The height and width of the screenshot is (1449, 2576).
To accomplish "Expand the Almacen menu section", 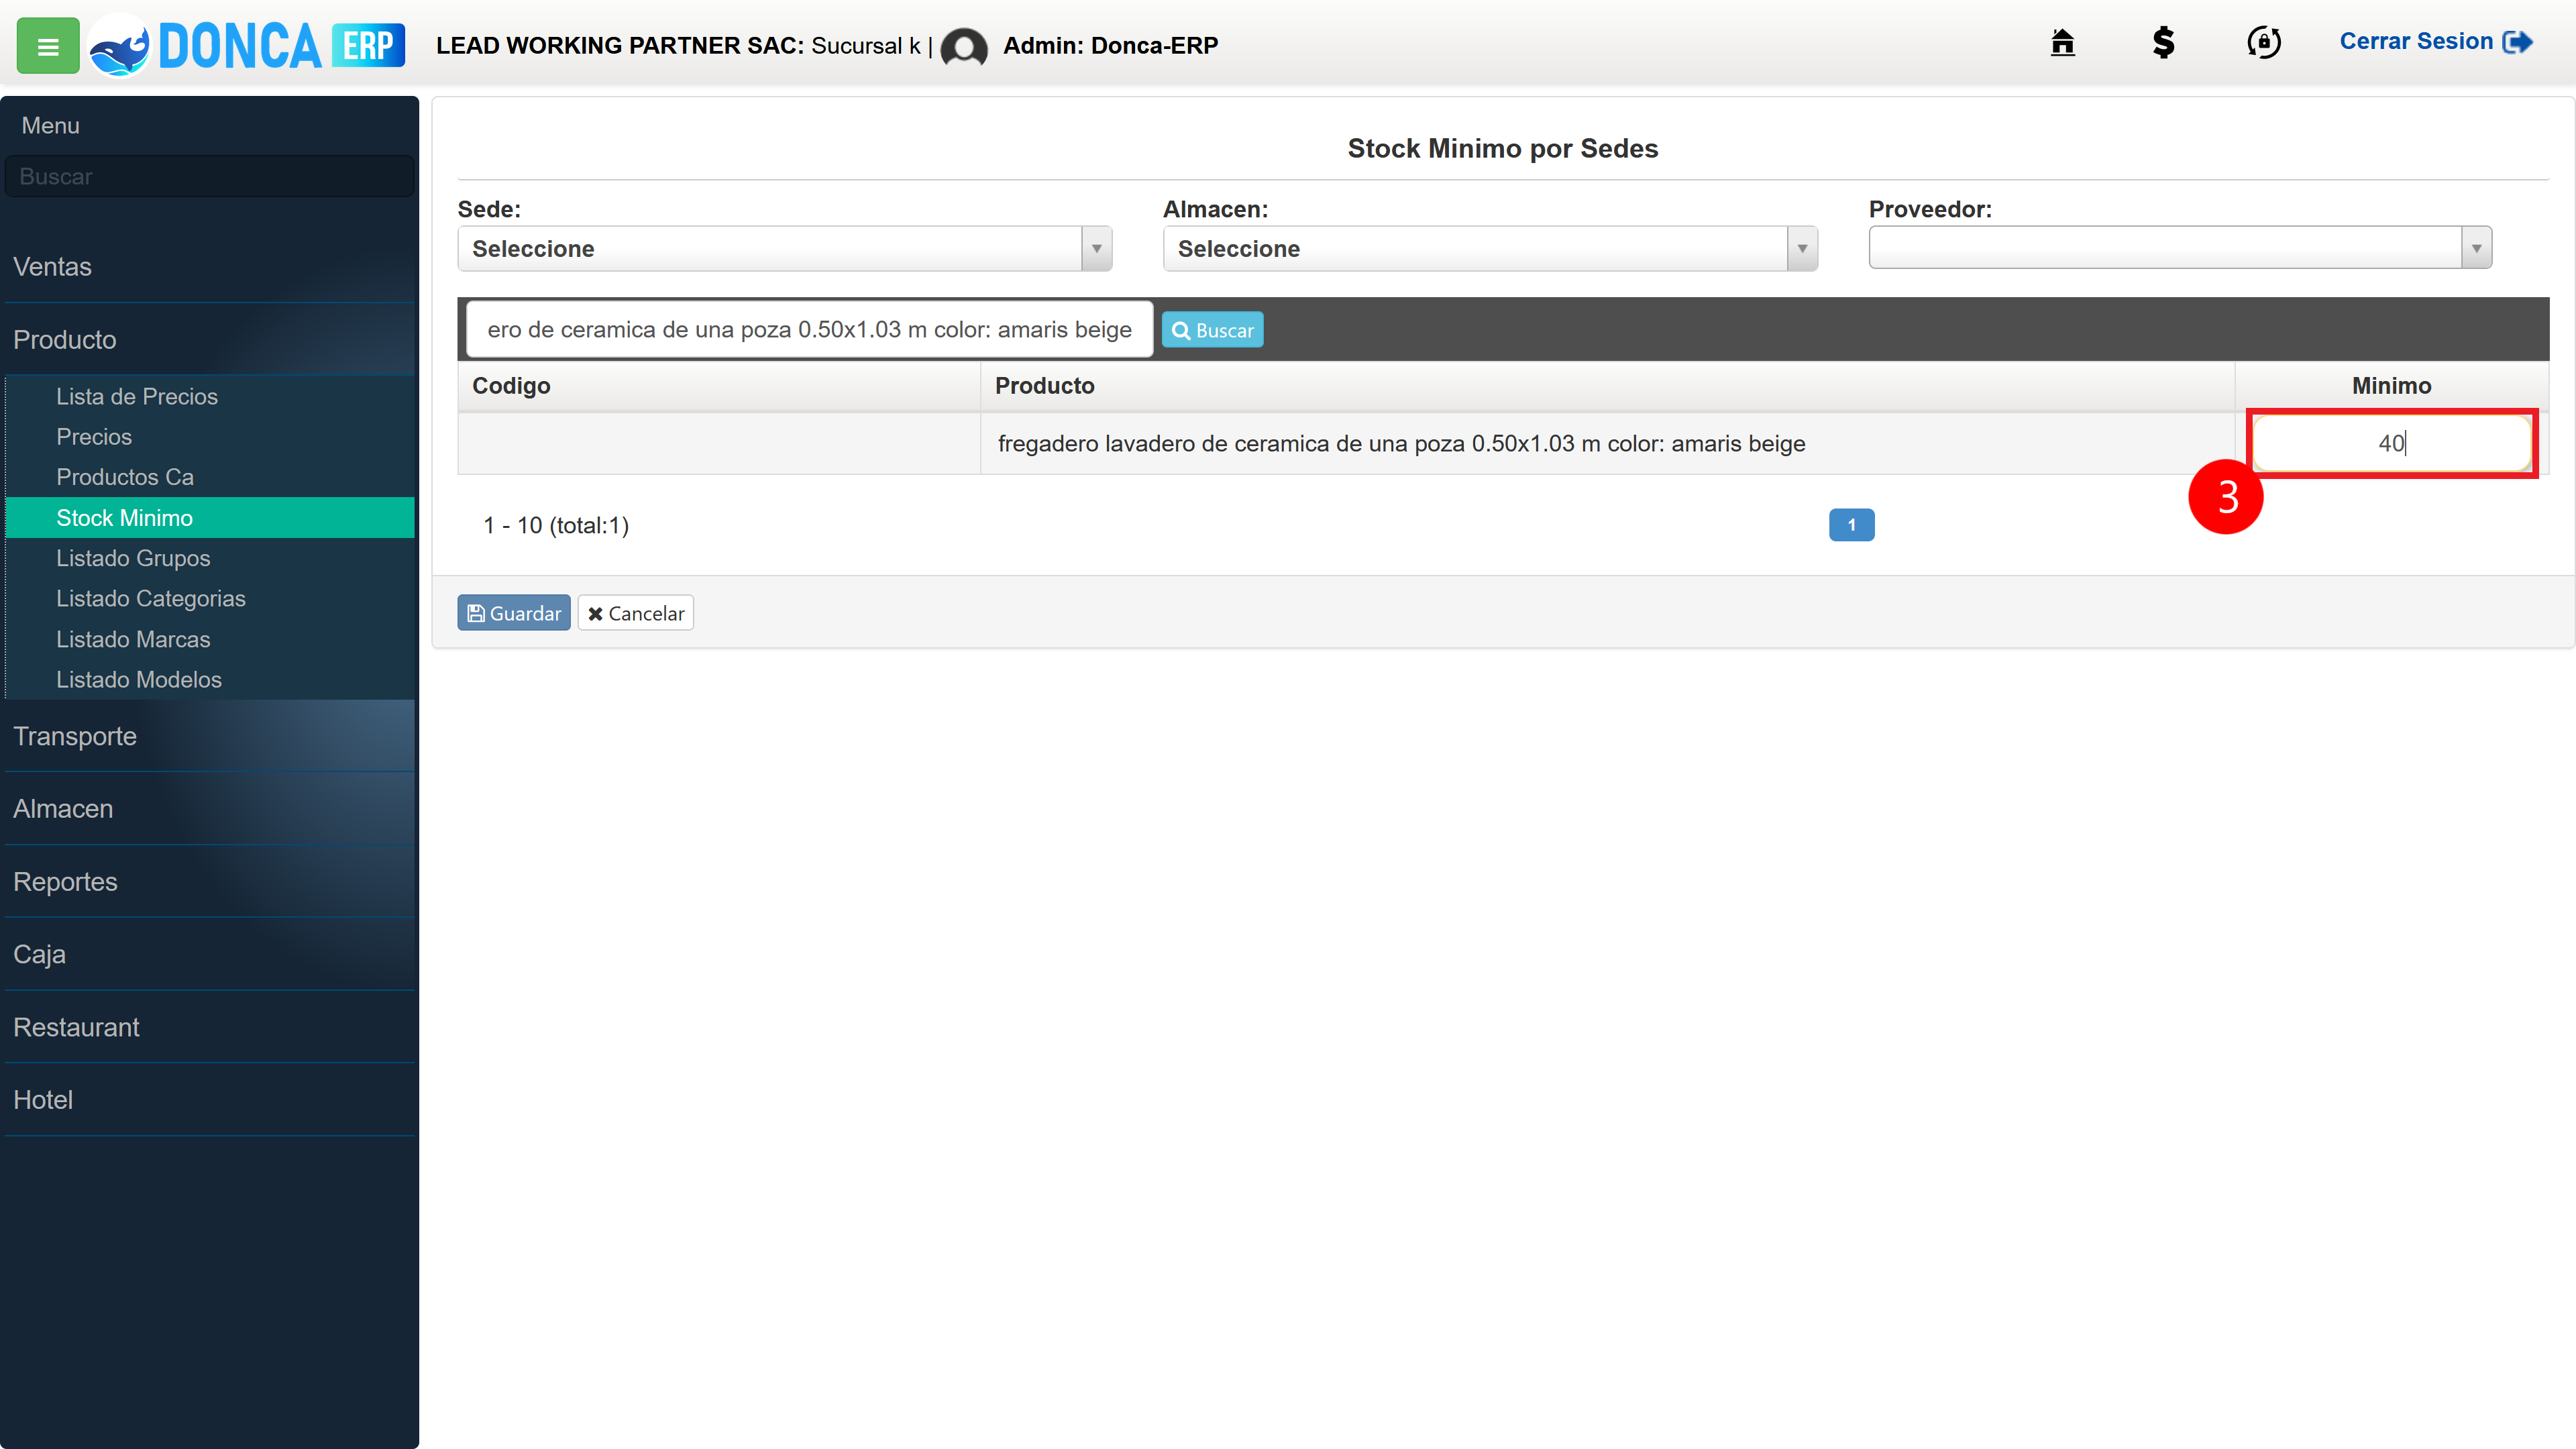I will [210, 808].
